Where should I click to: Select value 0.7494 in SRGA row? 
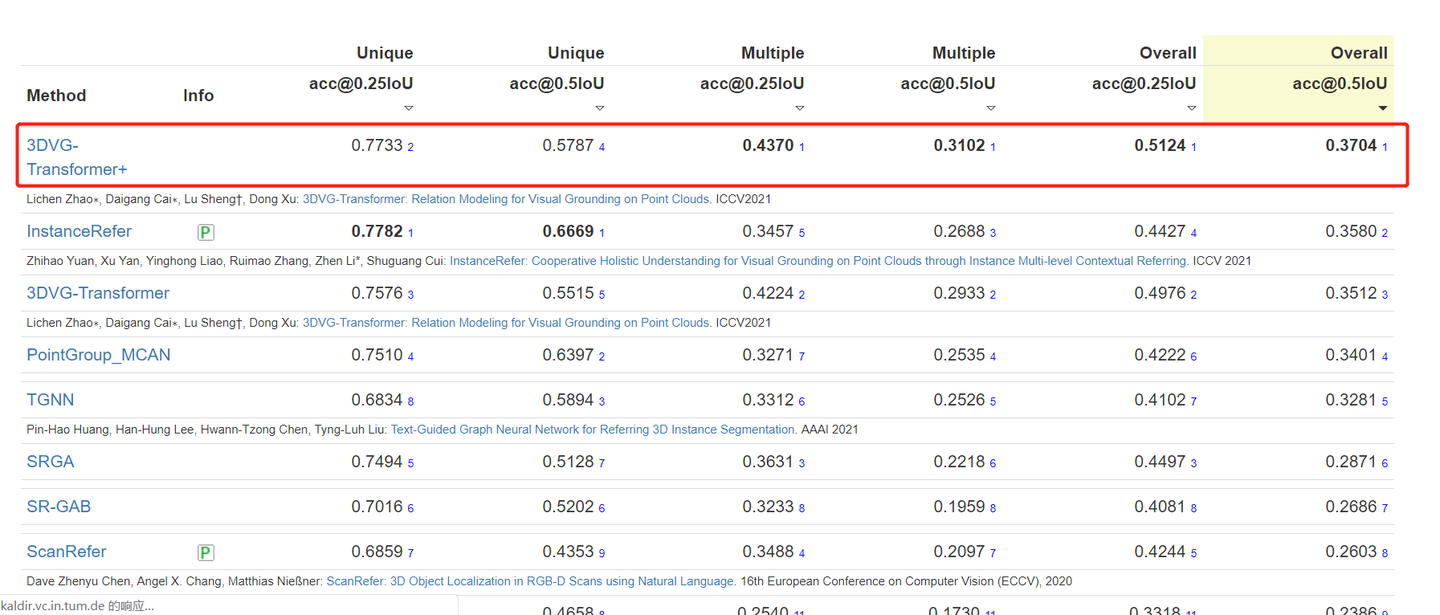click(377, 461)
